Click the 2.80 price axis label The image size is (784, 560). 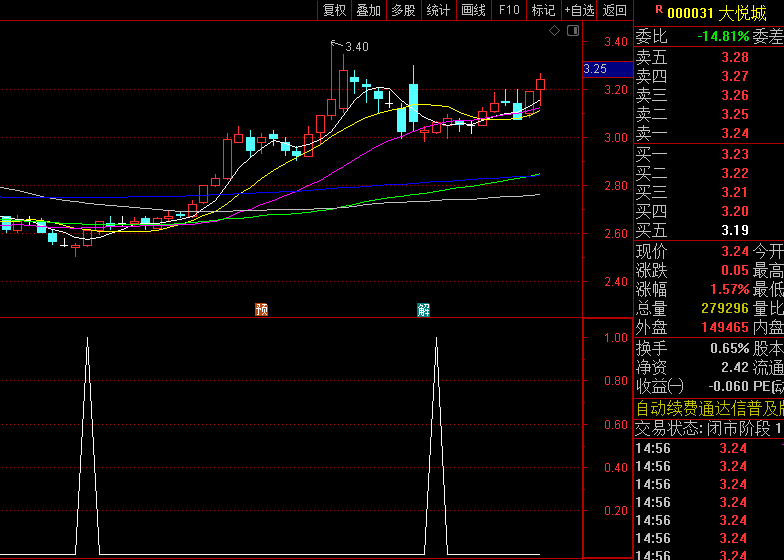(x=616, y=186)
